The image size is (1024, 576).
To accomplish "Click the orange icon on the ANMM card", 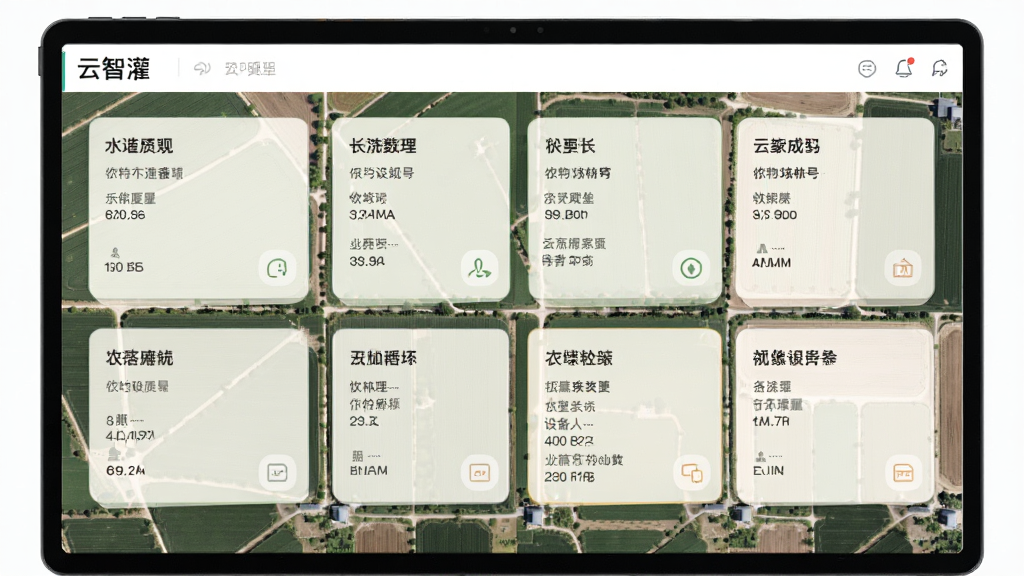I will 903,268.
